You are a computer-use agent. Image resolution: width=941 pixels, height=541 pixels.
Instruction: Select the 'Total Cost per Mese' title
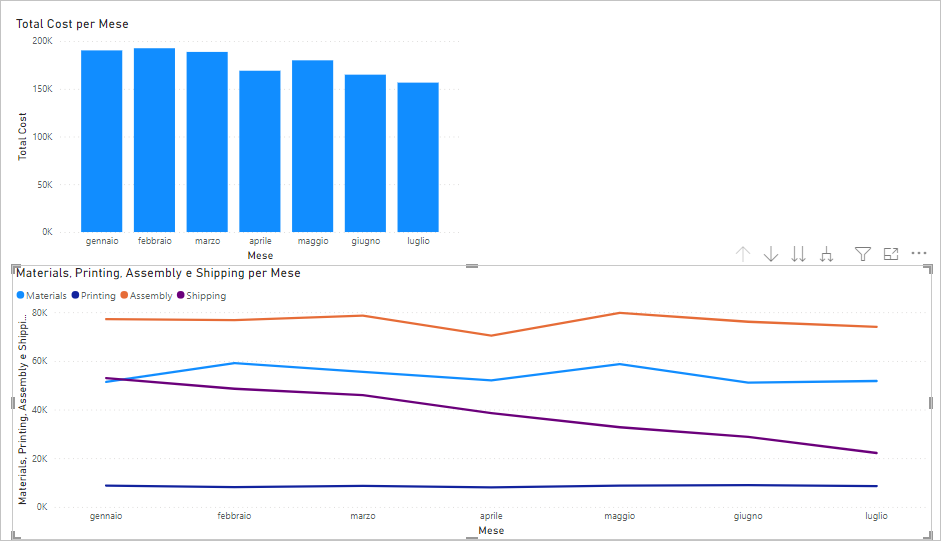tap(72, 24)
